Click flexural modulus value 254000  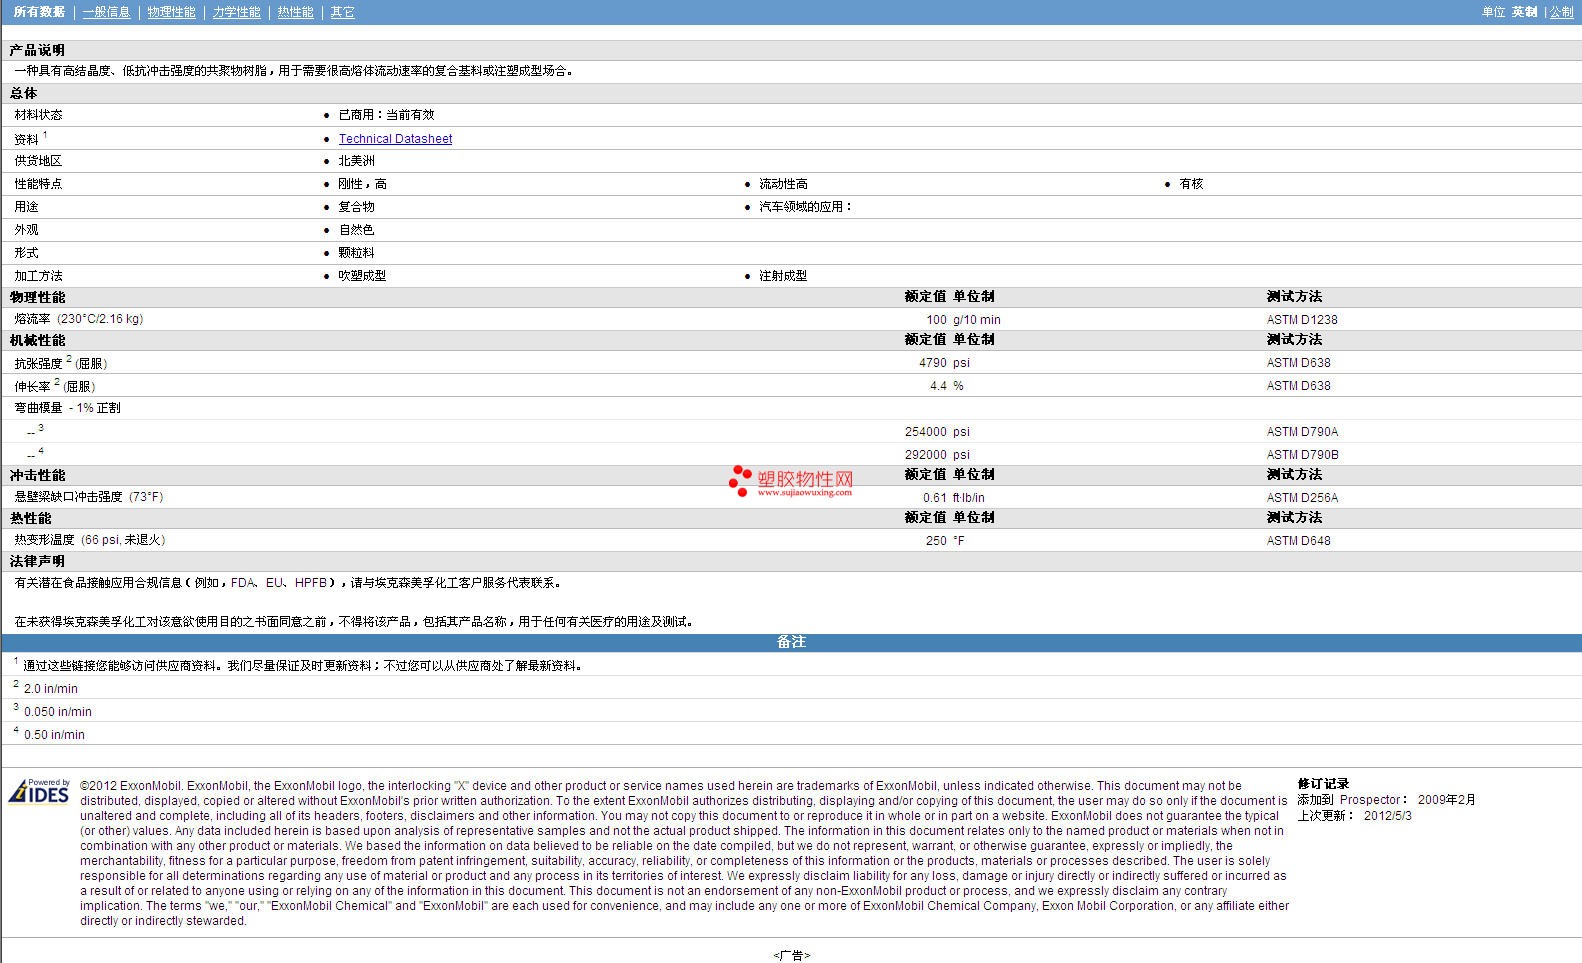click(x=926, y=432)
